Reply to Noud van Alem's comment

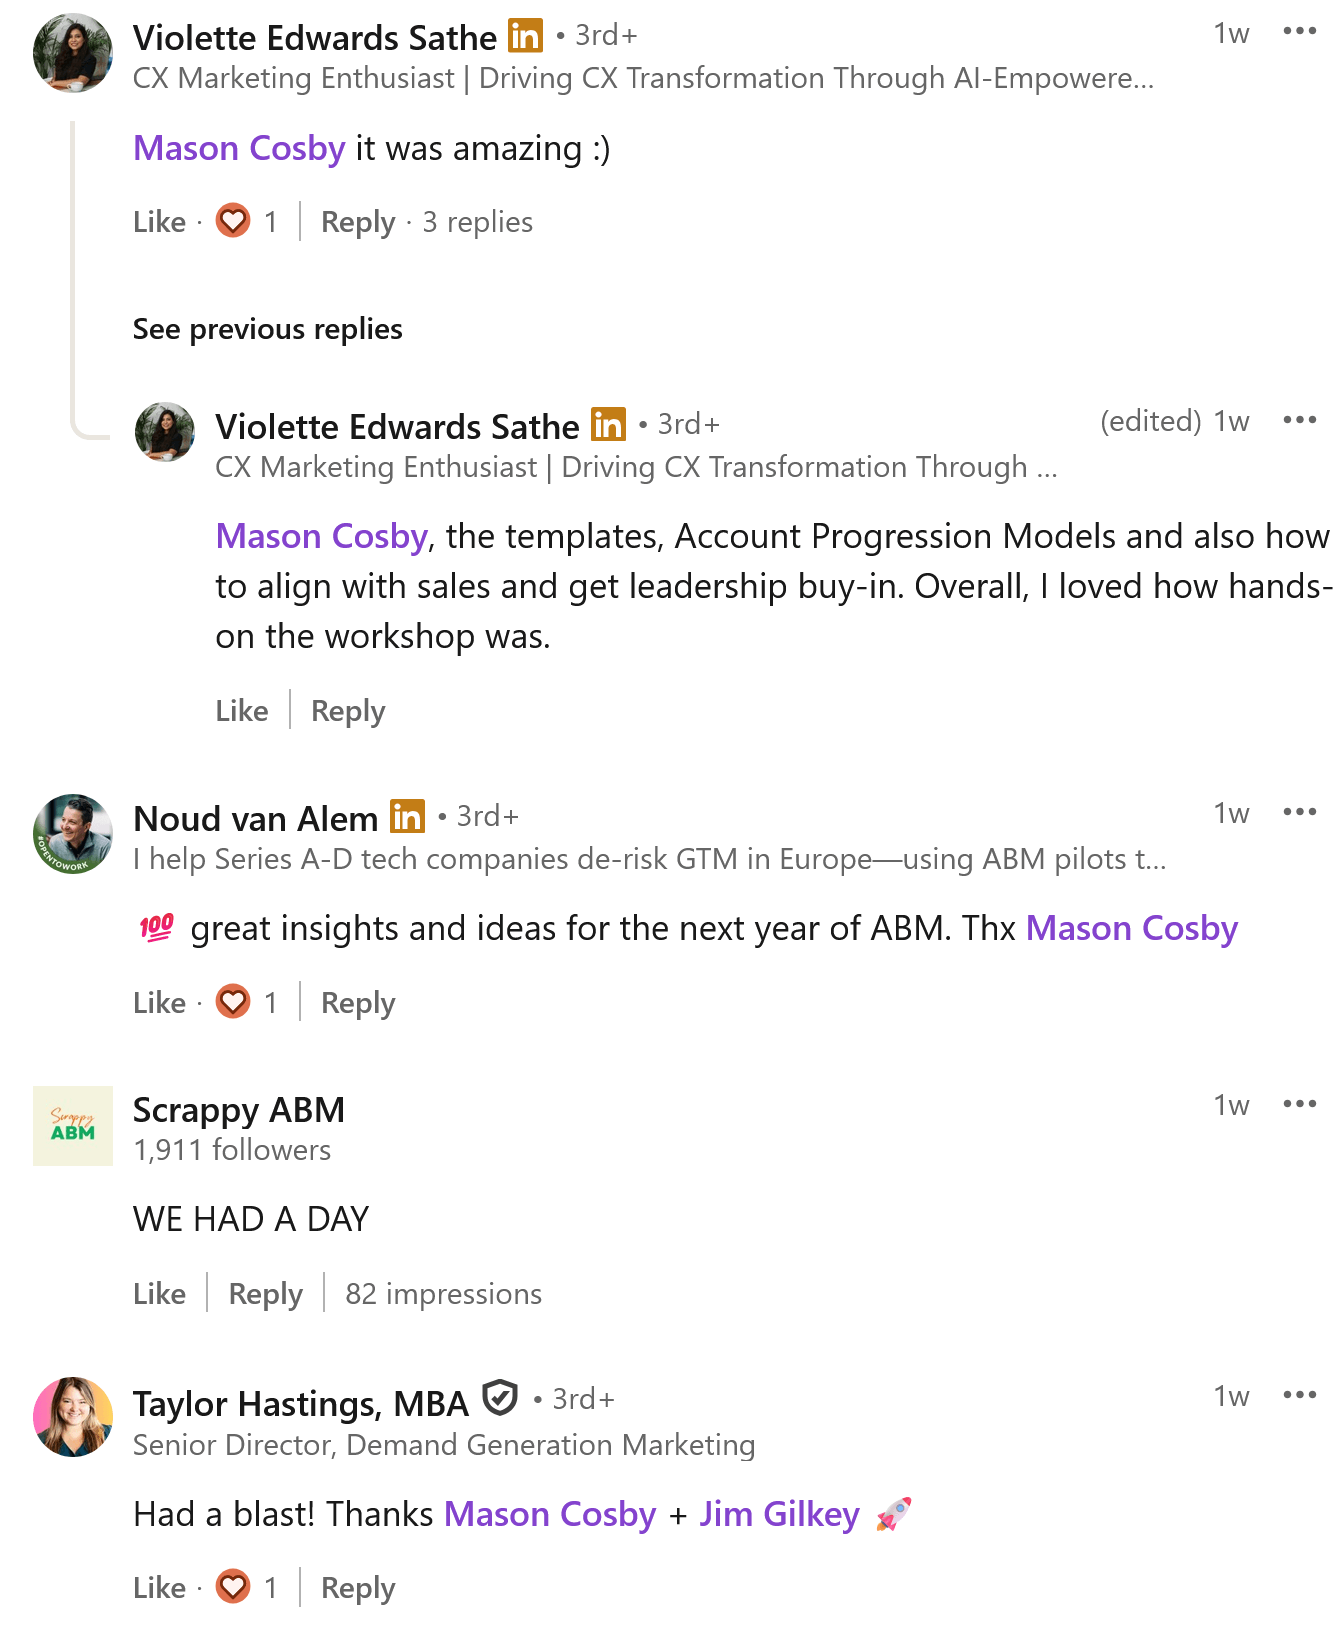[357, 1003]
